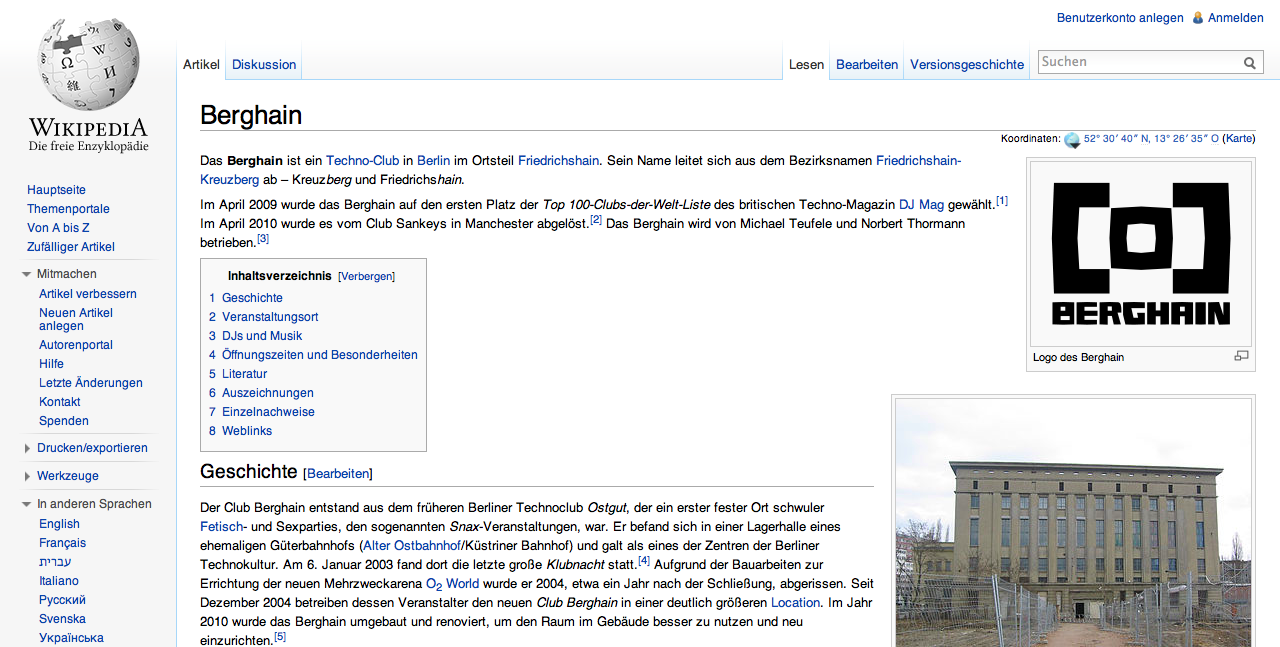Enlarge the Berghain logo via the magnify icon
Viewport: 1280px width, 647px height.
[1242, 356]
